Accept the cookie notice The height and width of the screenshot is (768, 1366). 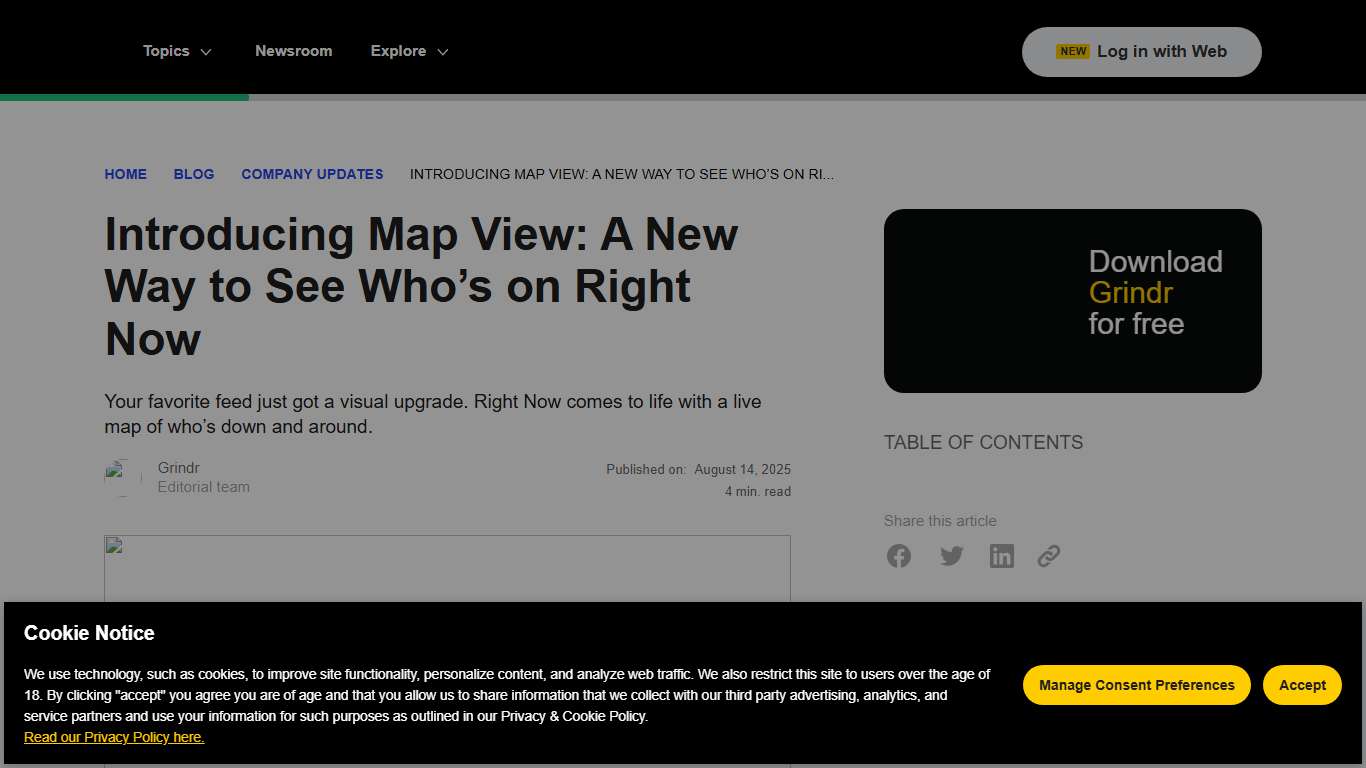click(x=1301, y=685)
